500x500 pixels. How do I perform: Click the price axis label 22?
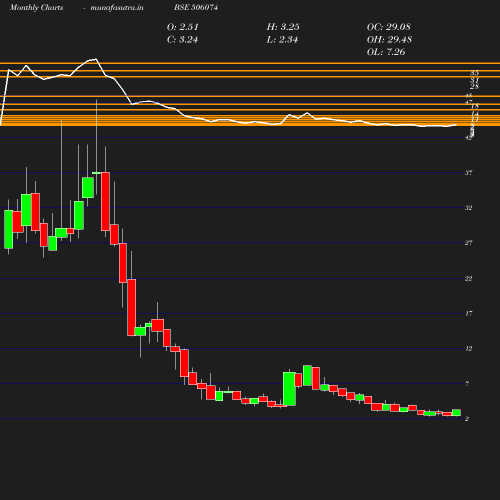tap(469, 278)
